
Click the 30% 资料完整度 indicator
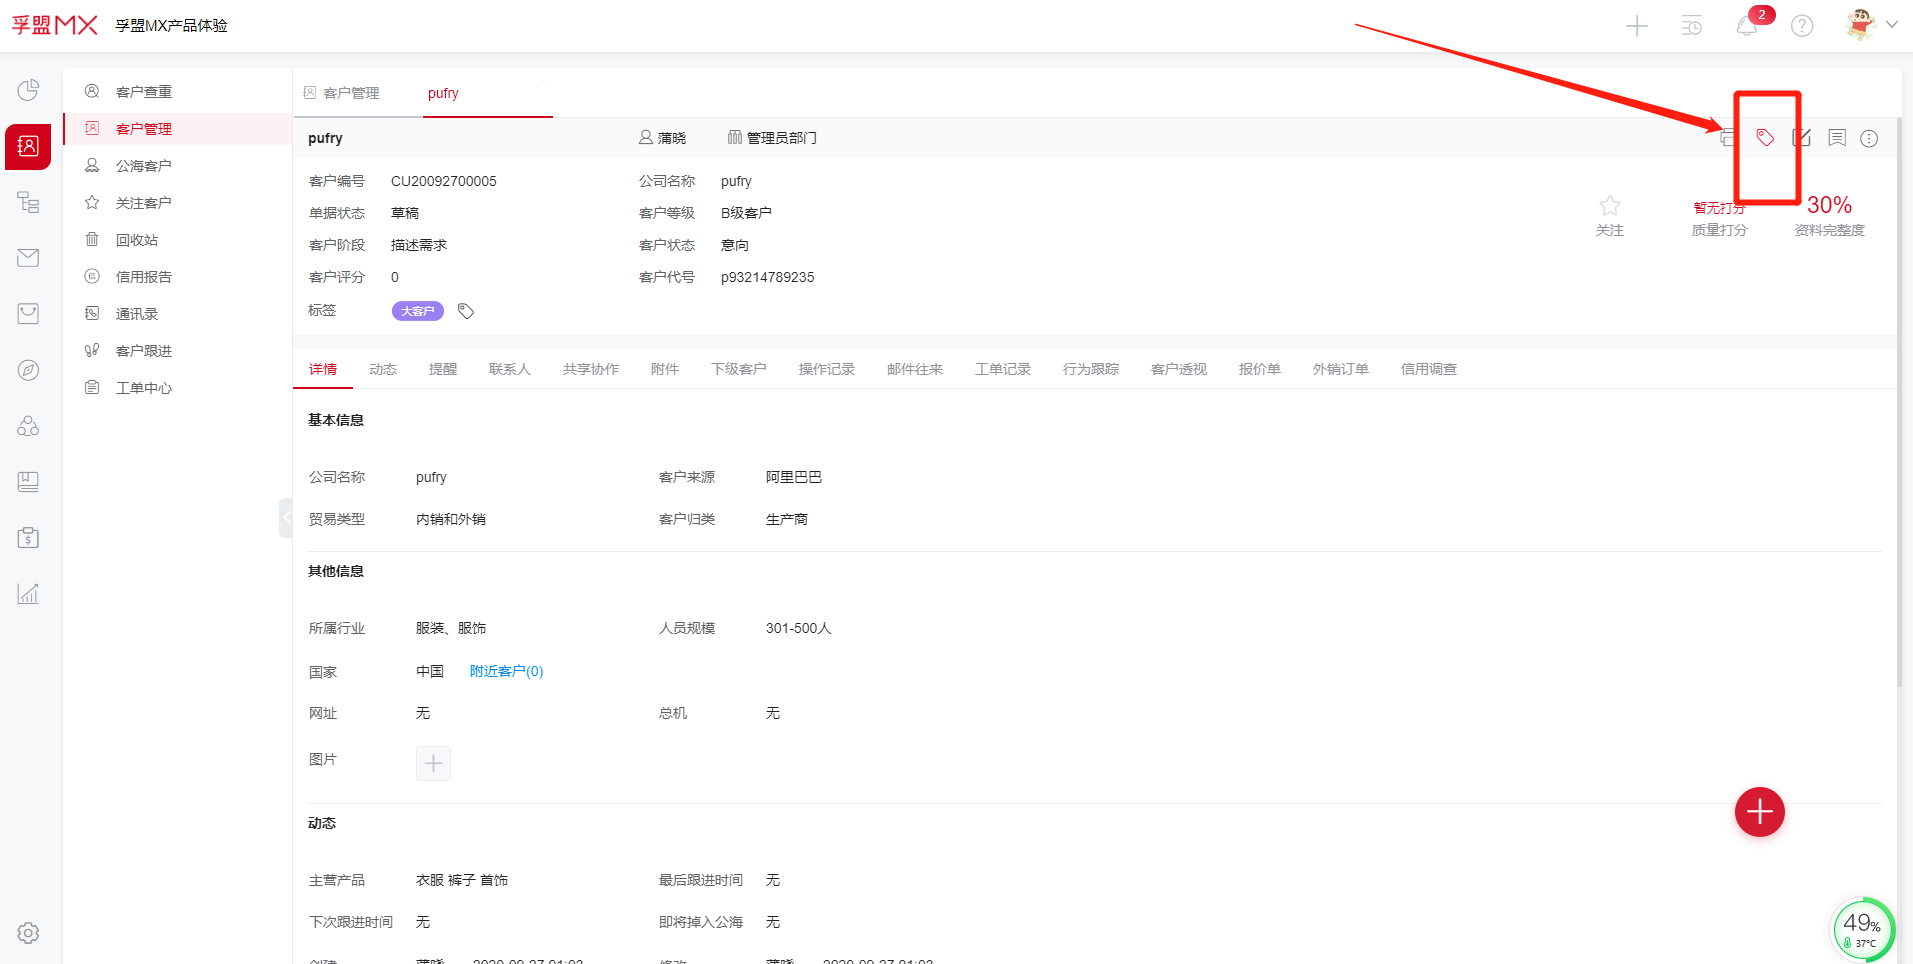[1829, 206]
